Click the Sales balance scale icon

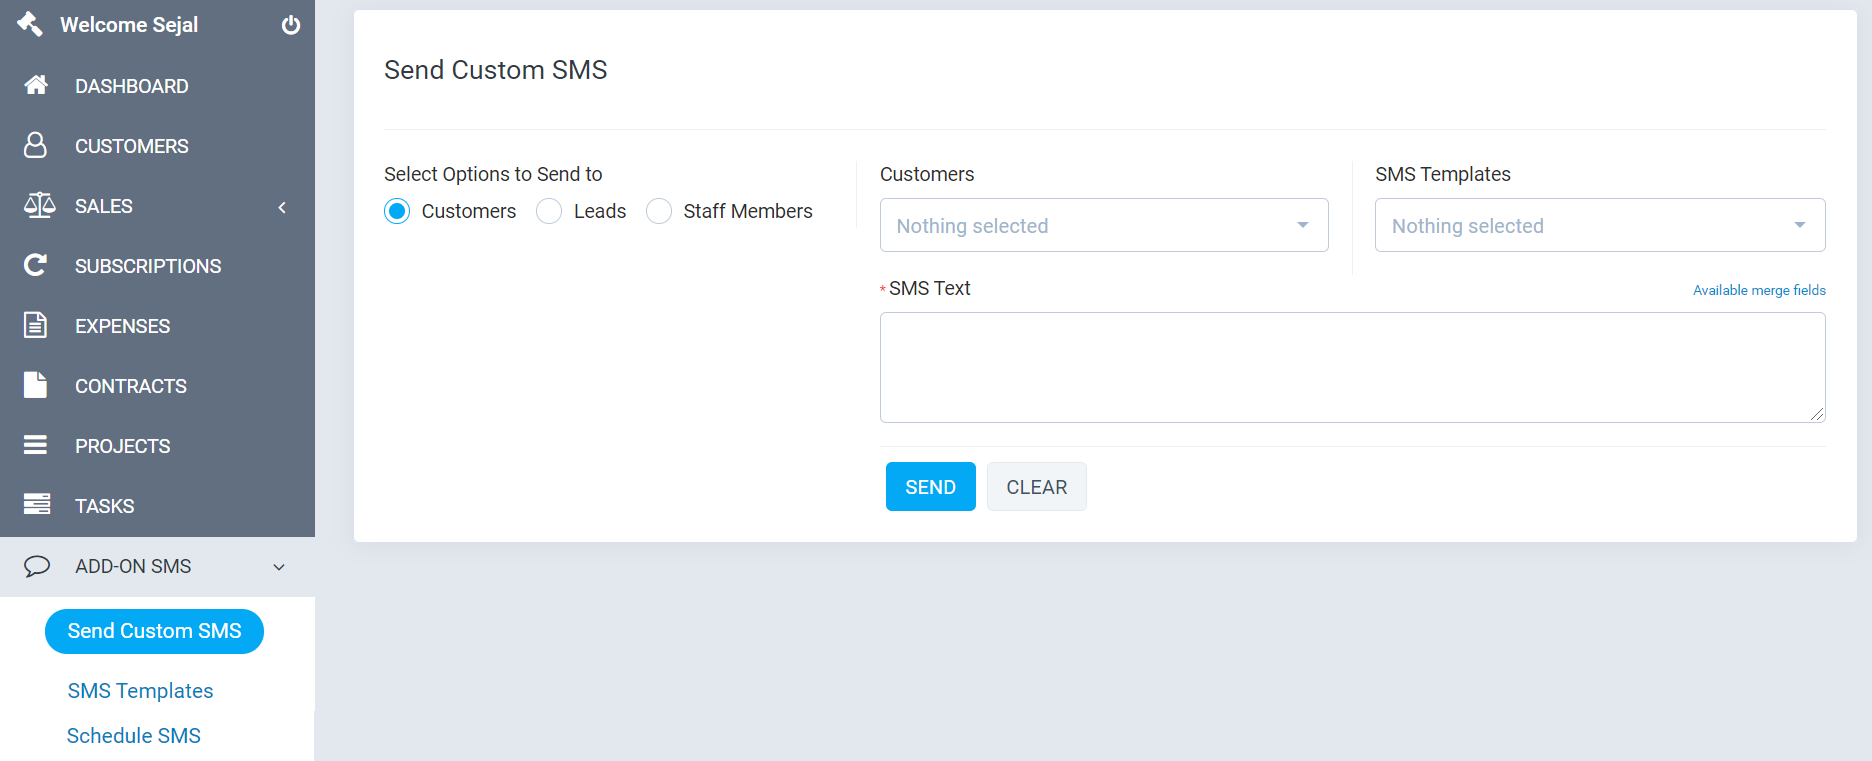click(x=39, y=205)
